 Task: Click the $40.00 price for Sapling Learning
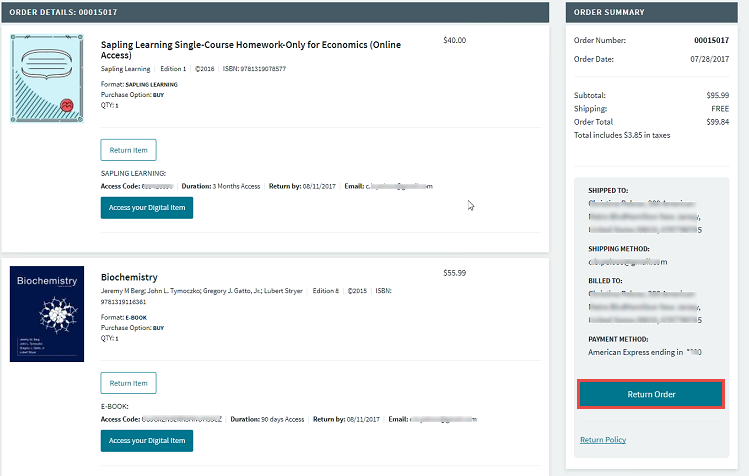(454, 41)
